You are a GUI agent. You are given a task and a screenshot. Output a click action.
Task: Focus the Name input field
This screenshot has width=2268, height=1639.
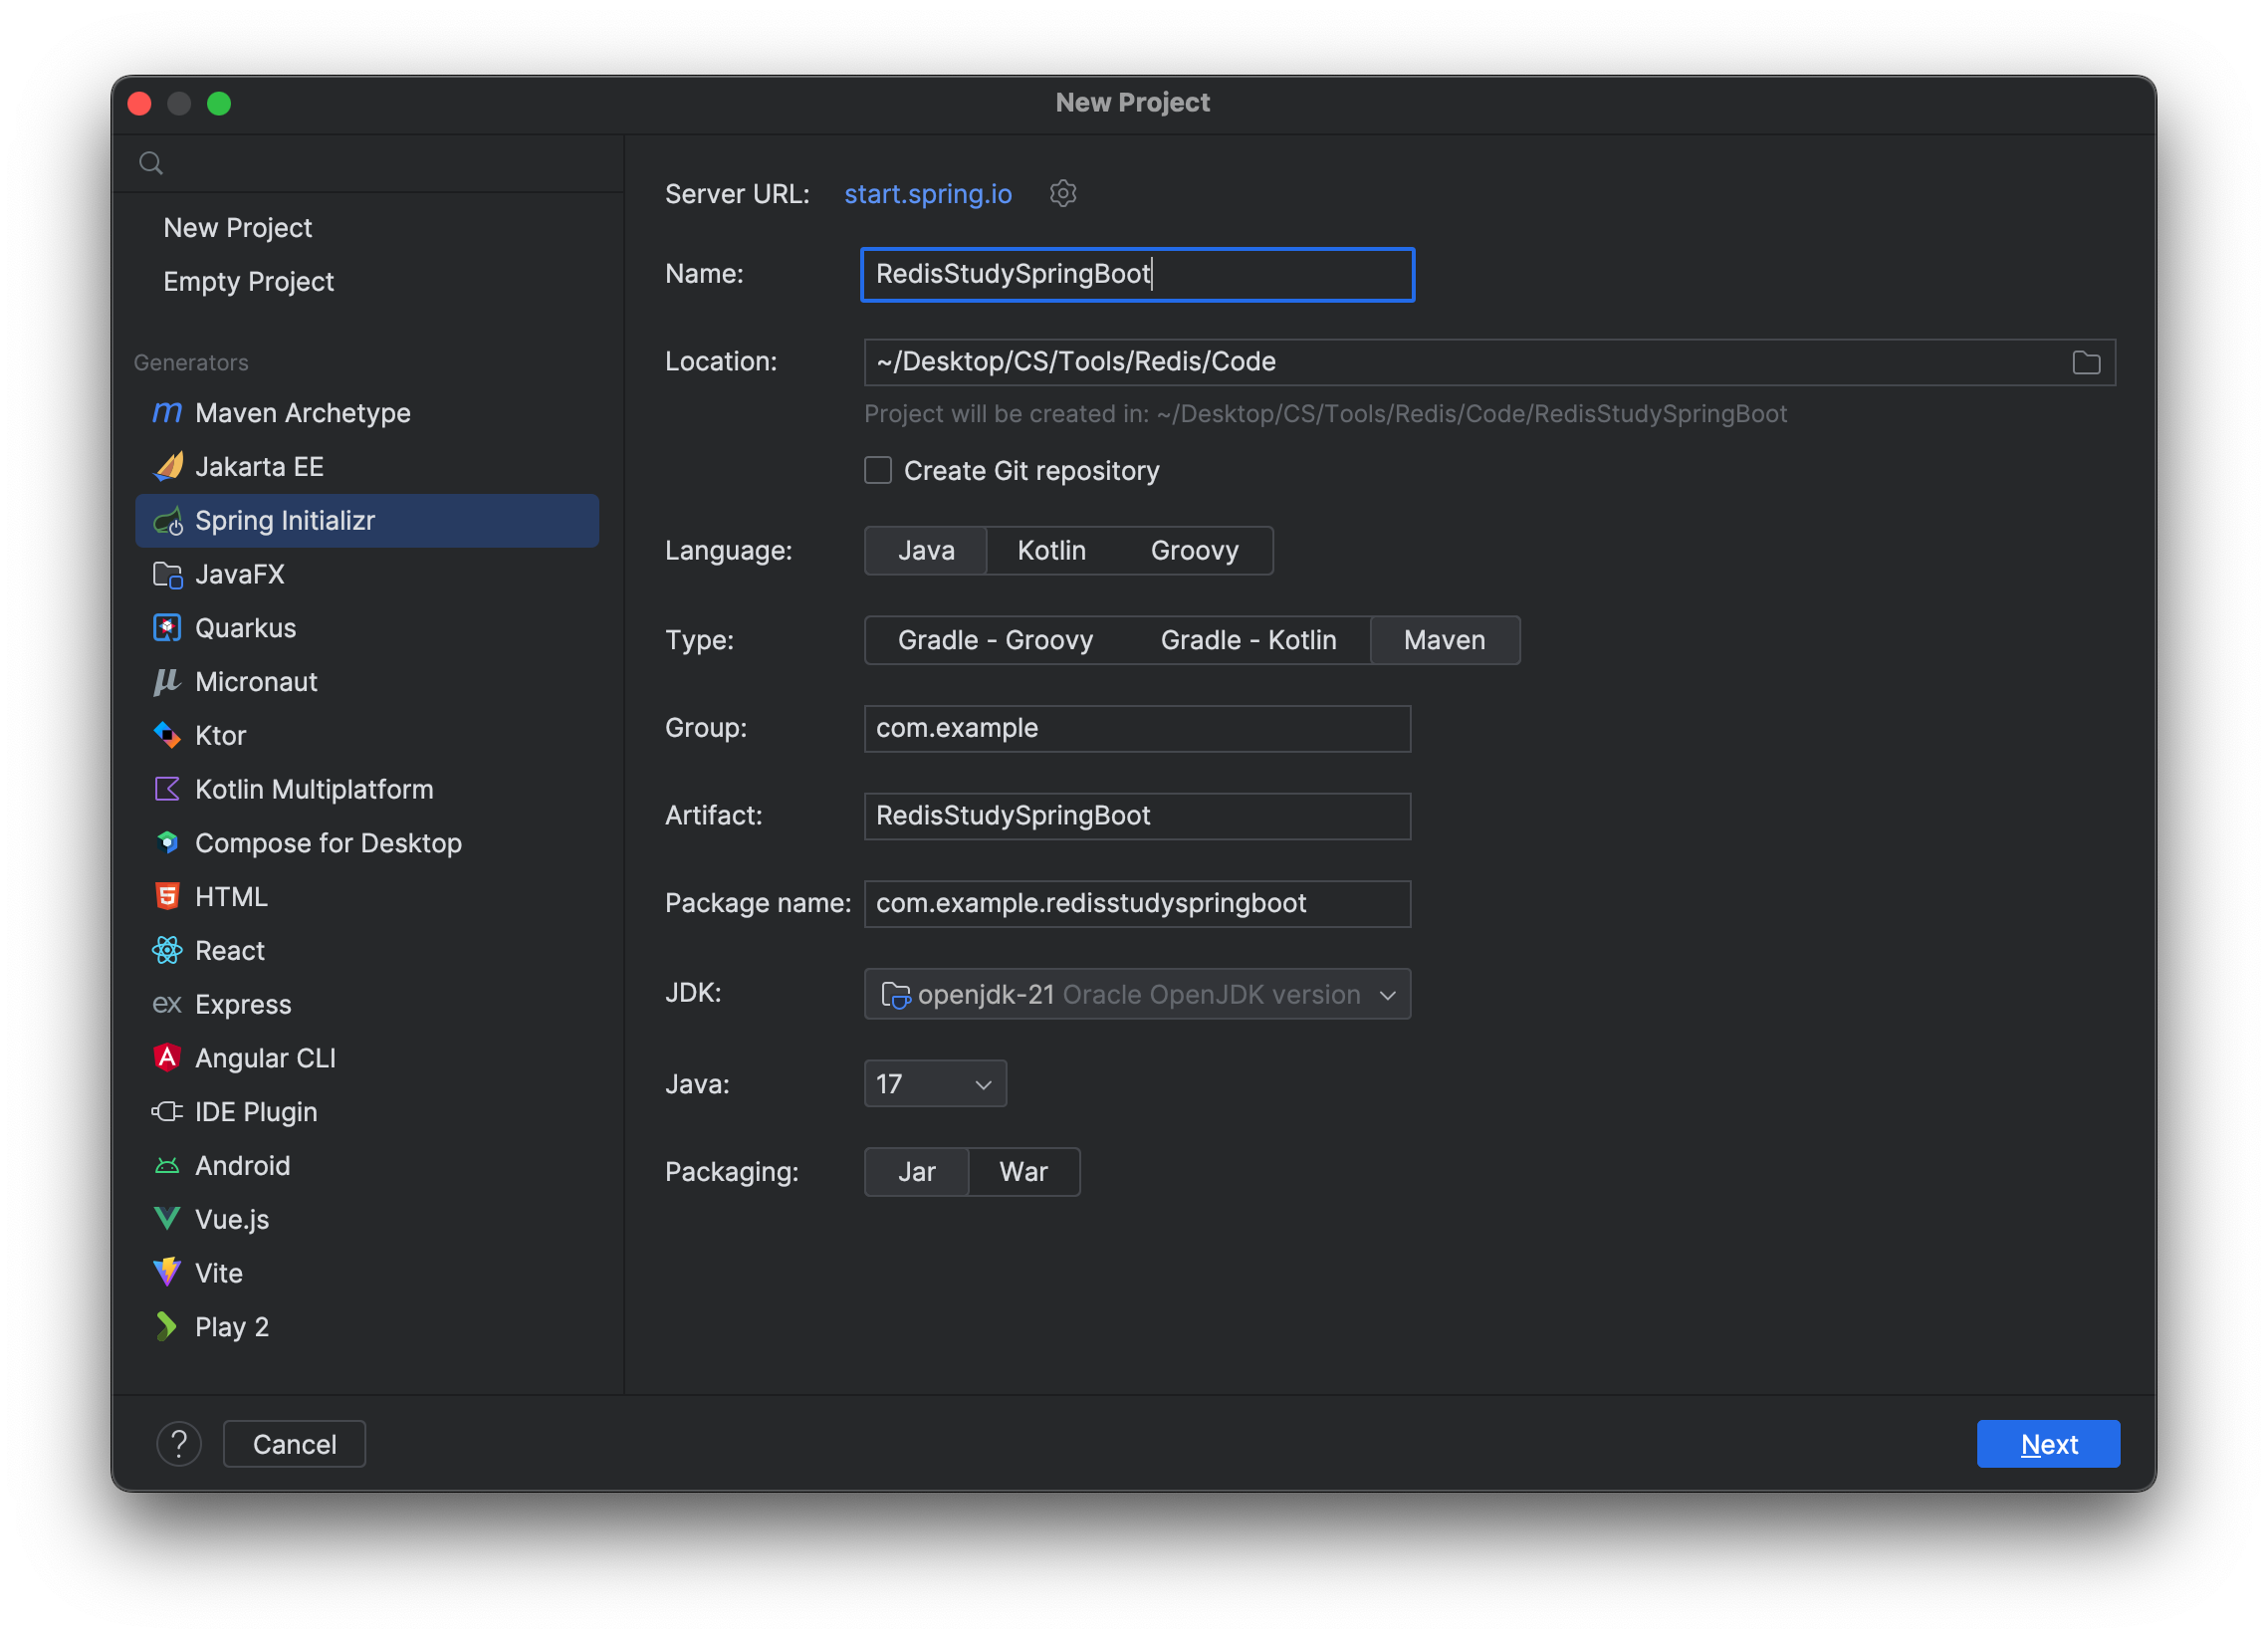(1137, 274)
